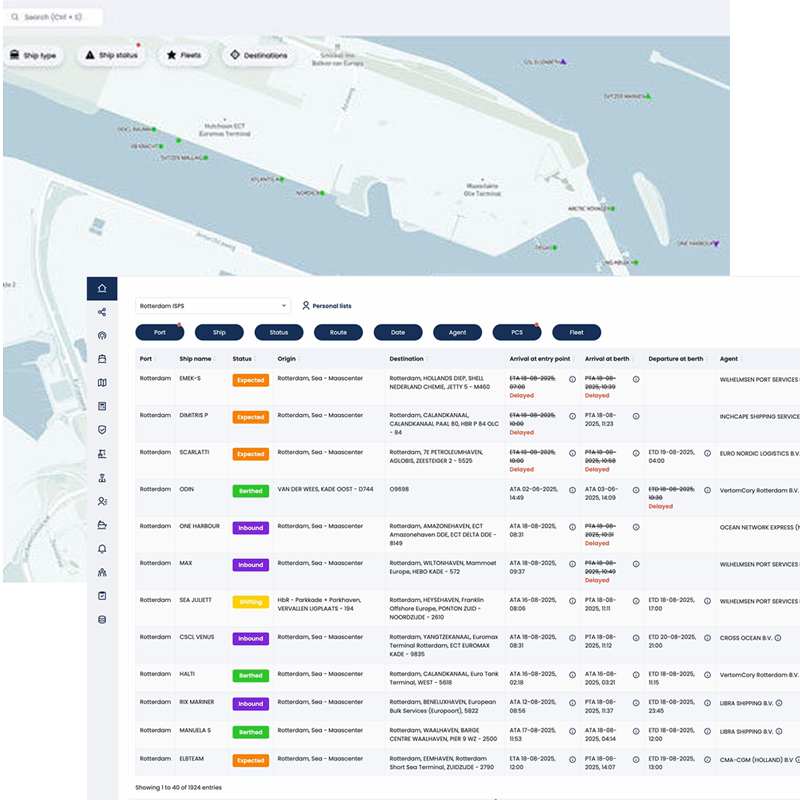800x800 pixels.
Task: Click info icon for EMEK-S arrival at entry point
Action: tap(572, 380)
